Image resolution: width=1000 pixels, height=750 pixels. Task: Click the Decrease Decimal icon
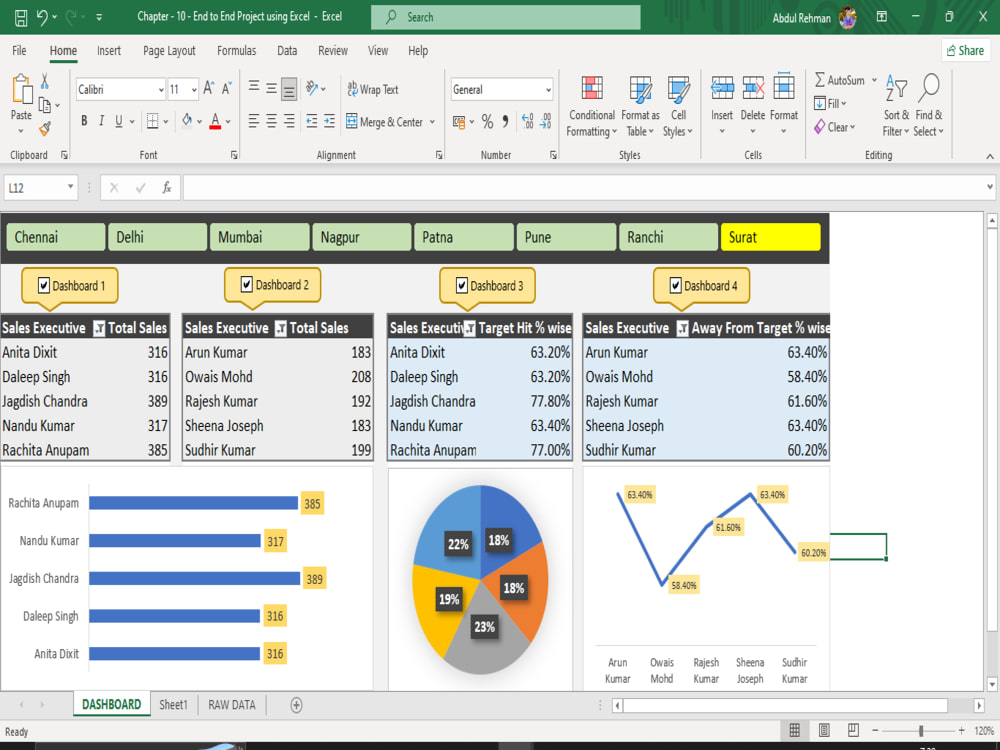click(x=546, y=122)
